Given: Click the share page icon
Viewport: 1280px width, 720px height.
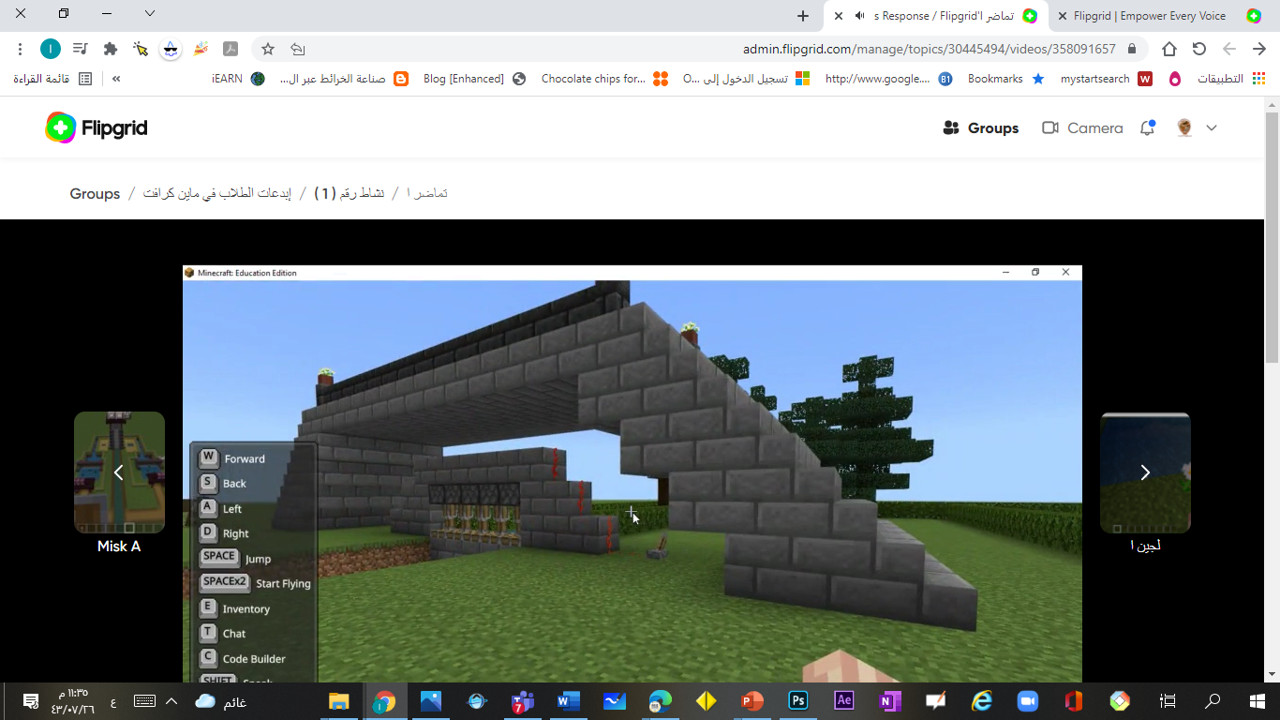Looking at the screenshot, I should (x=297, y=49).
